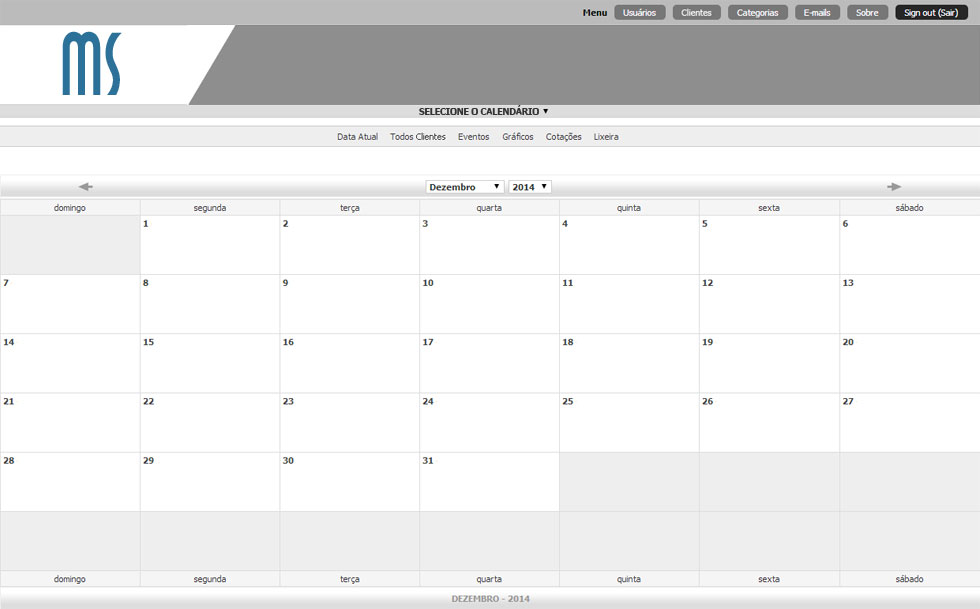
Task: Select day 31 in the calendar
Action: pos(489,482)
